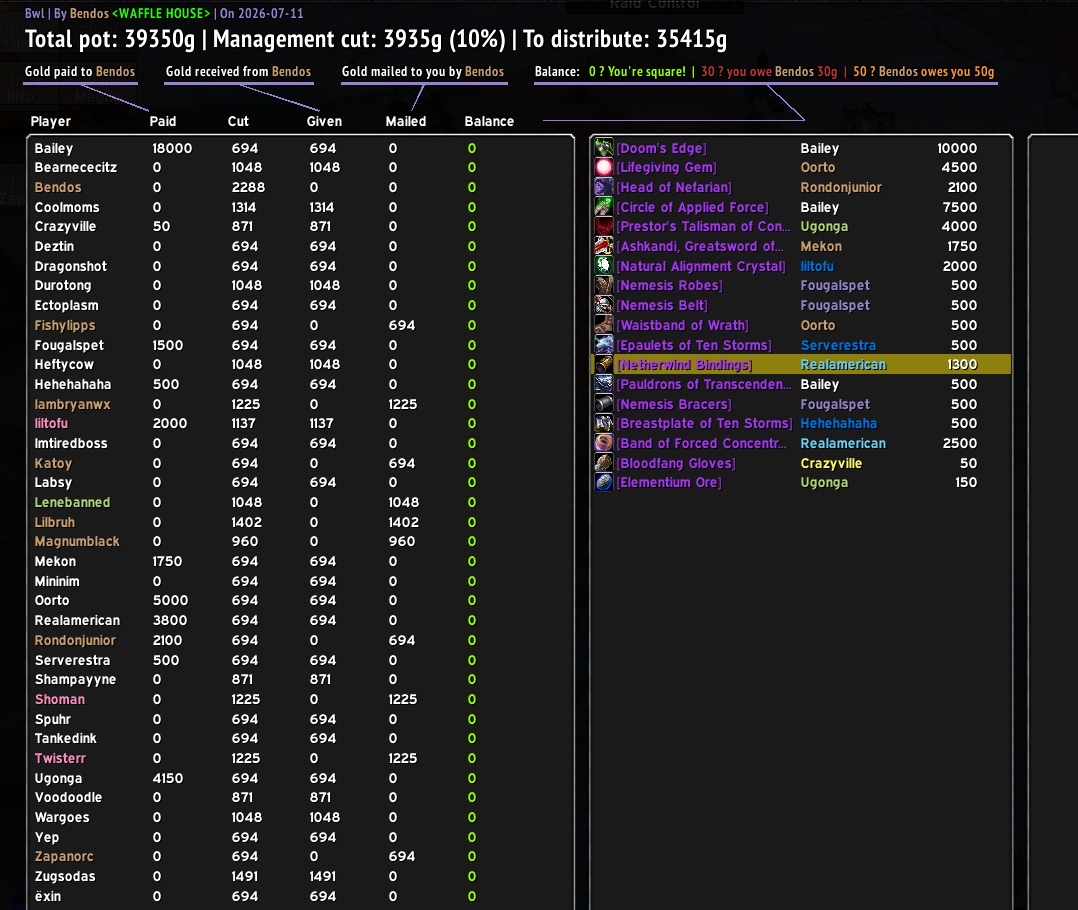Click the Head of Nefarian icon
Viewport: 1078px width, 910px height.
click(x=604, y=187)
